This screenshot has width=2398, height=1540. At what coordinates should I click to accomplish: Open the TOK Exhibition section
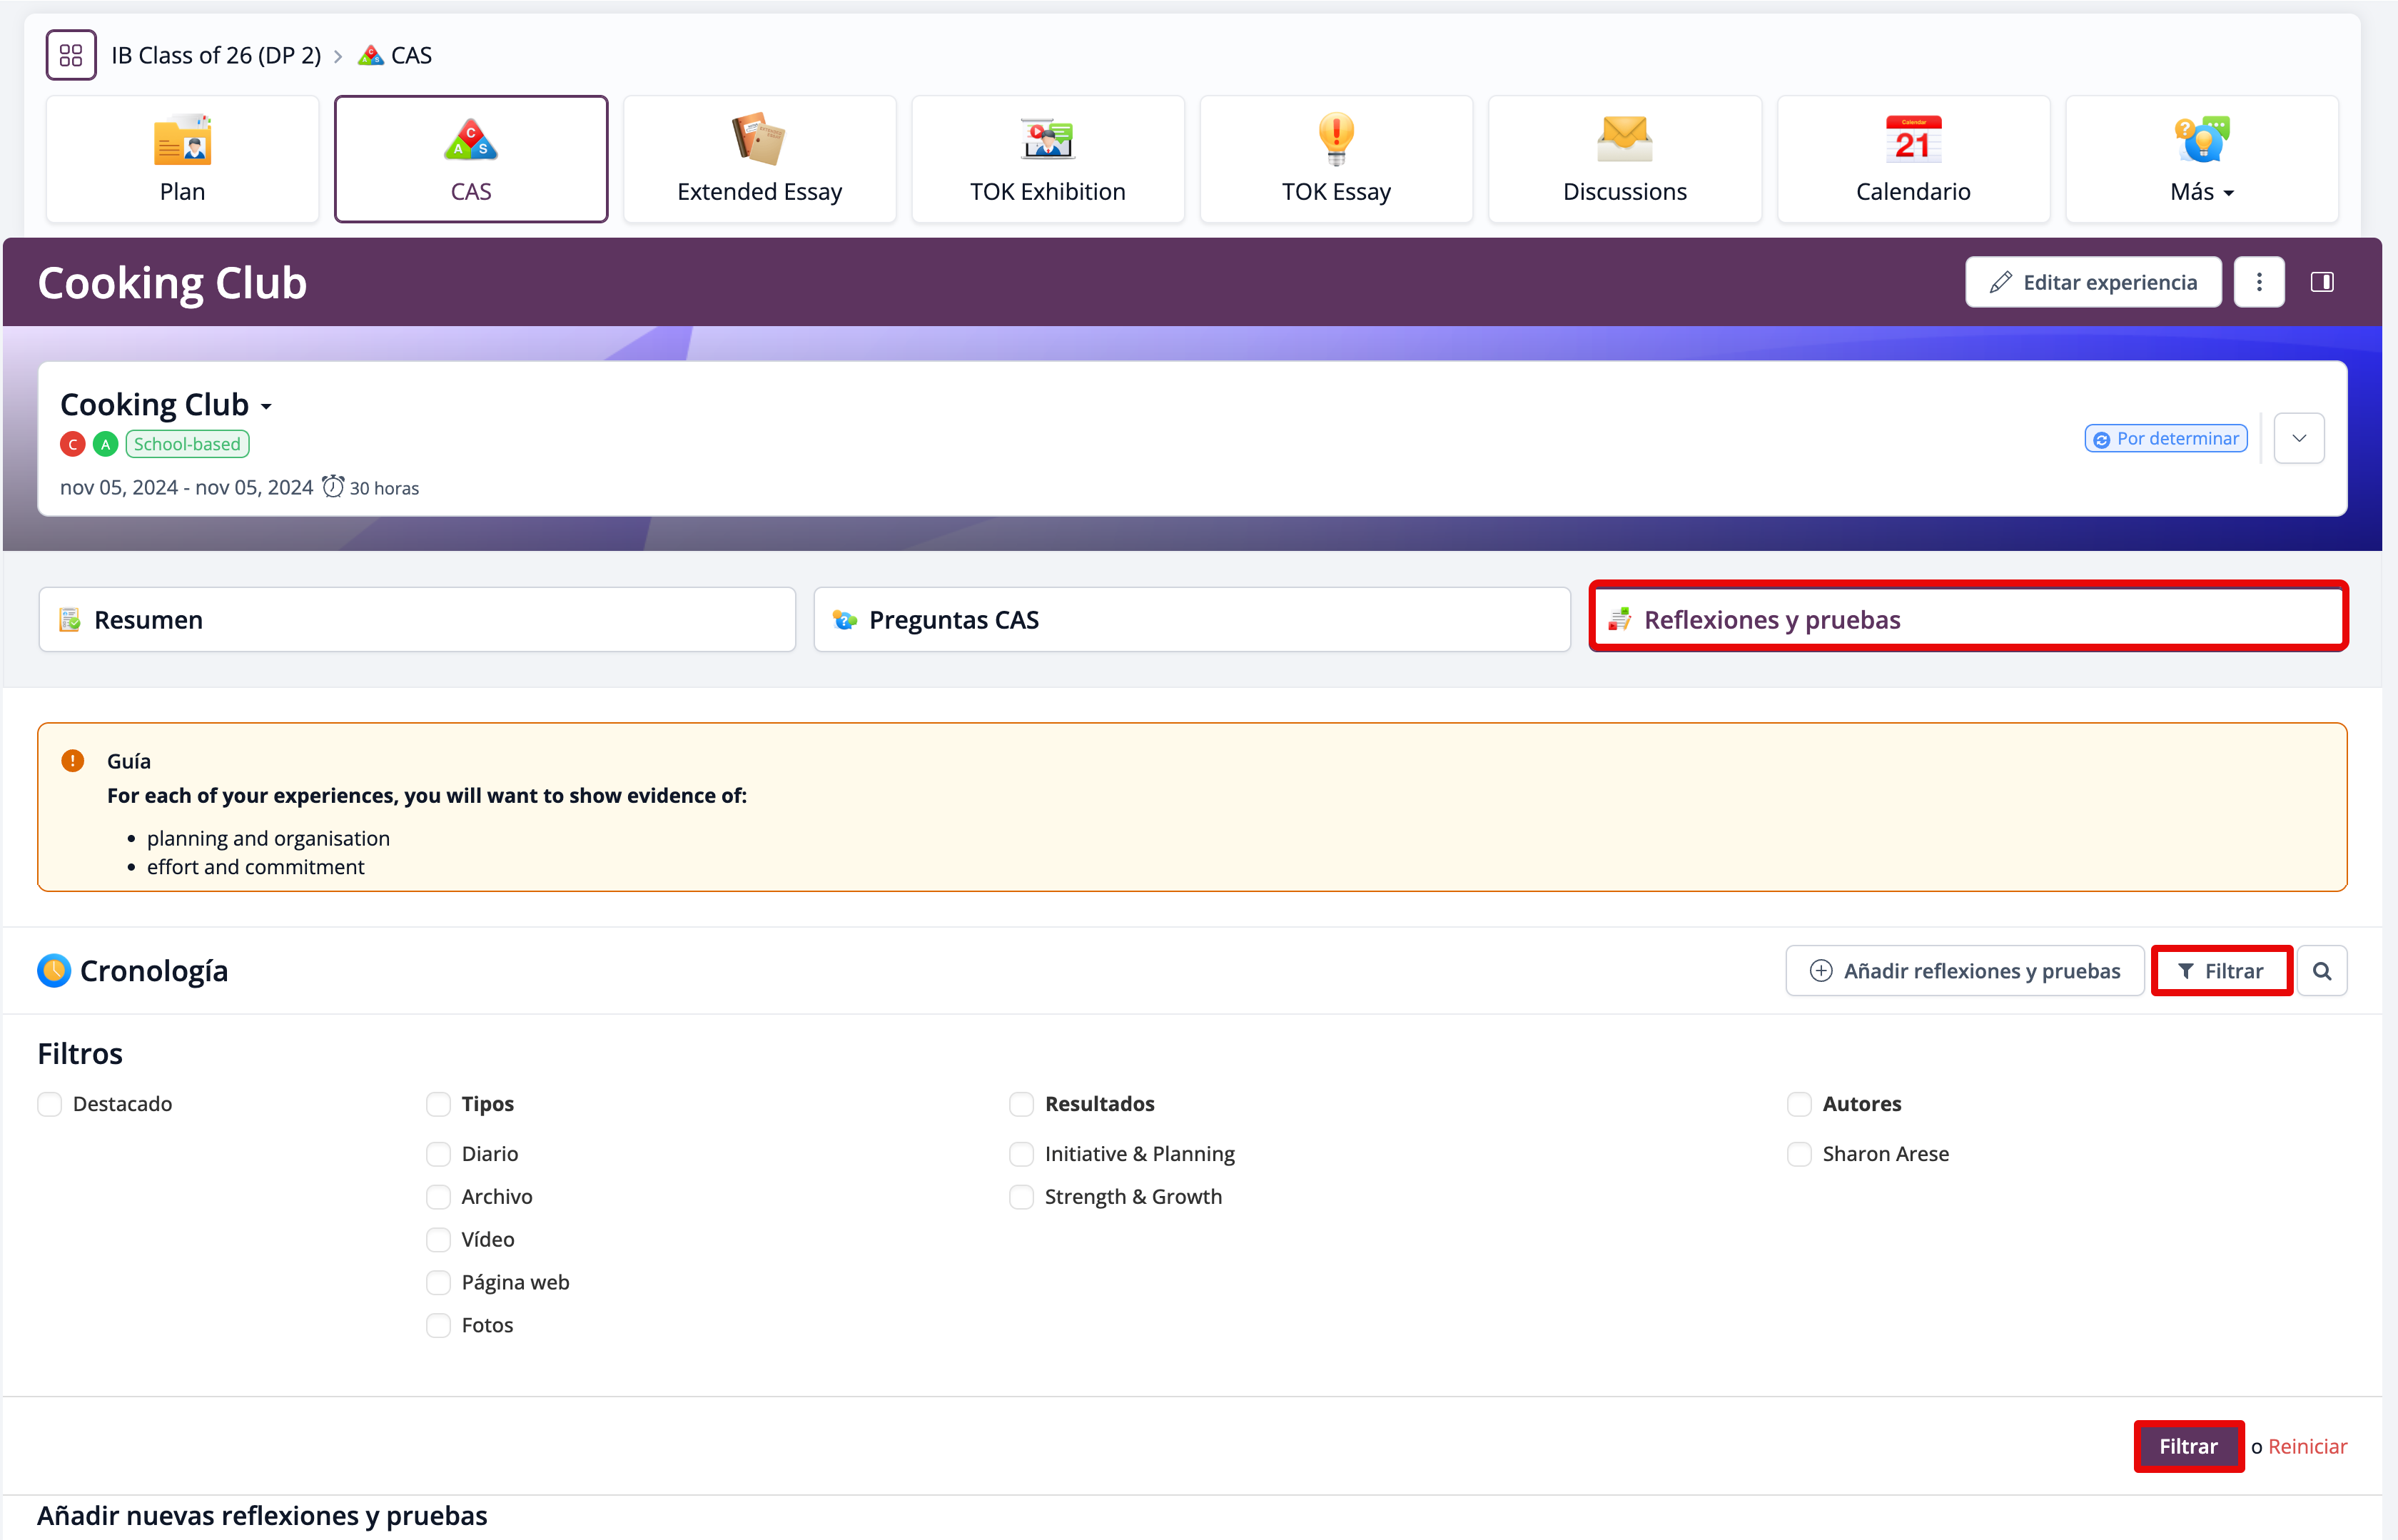point(1047,159)
